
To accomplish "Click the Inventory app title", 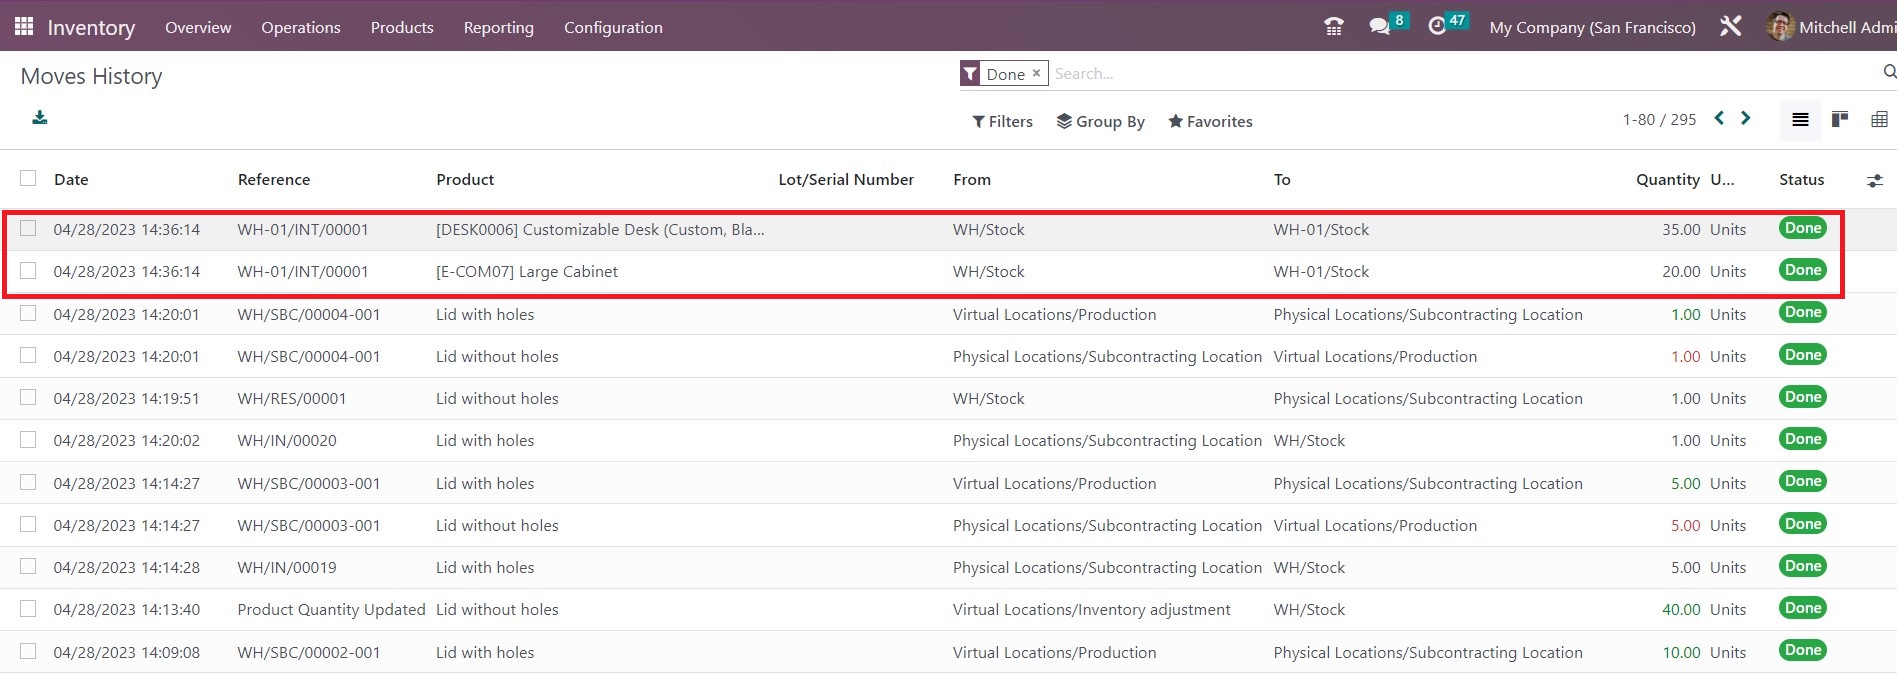I will (91, 27).
